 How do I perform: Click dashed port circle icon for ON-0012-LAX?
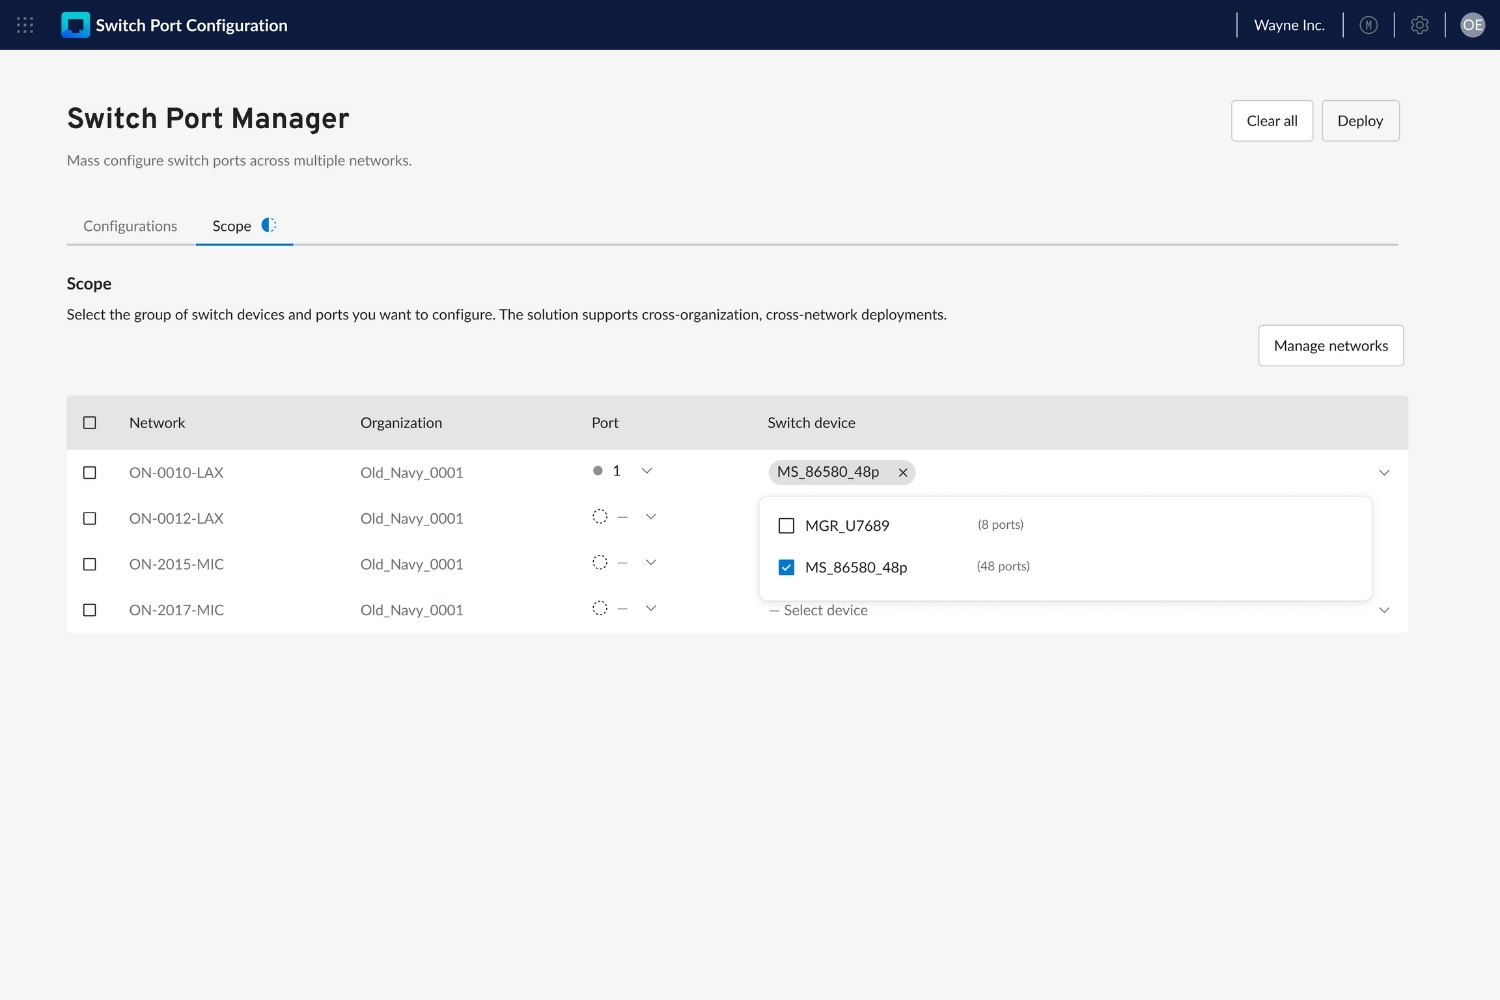point(600,517)
